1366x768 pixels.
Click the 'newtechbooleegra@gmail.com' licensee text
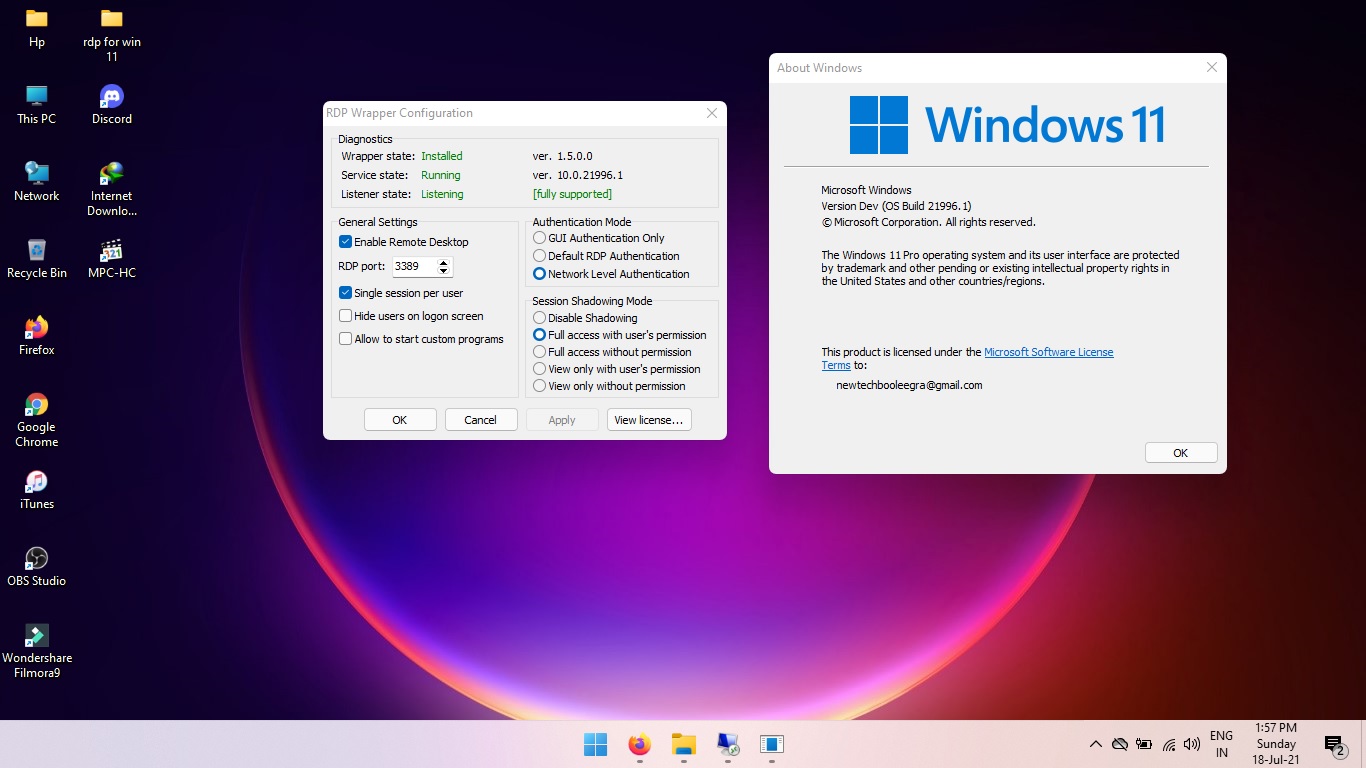point(909,385)
